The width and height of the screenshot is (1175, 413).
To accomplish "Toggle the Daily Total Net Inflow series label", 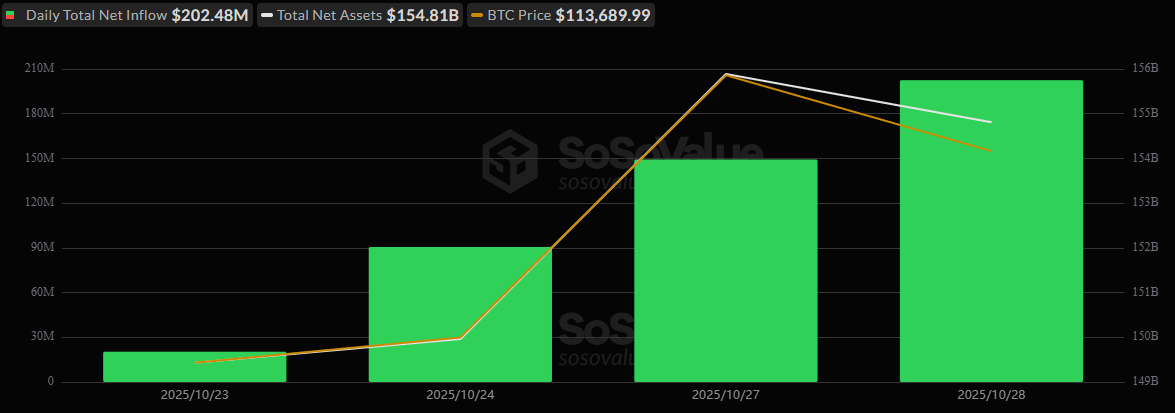I will click(96, 16).
